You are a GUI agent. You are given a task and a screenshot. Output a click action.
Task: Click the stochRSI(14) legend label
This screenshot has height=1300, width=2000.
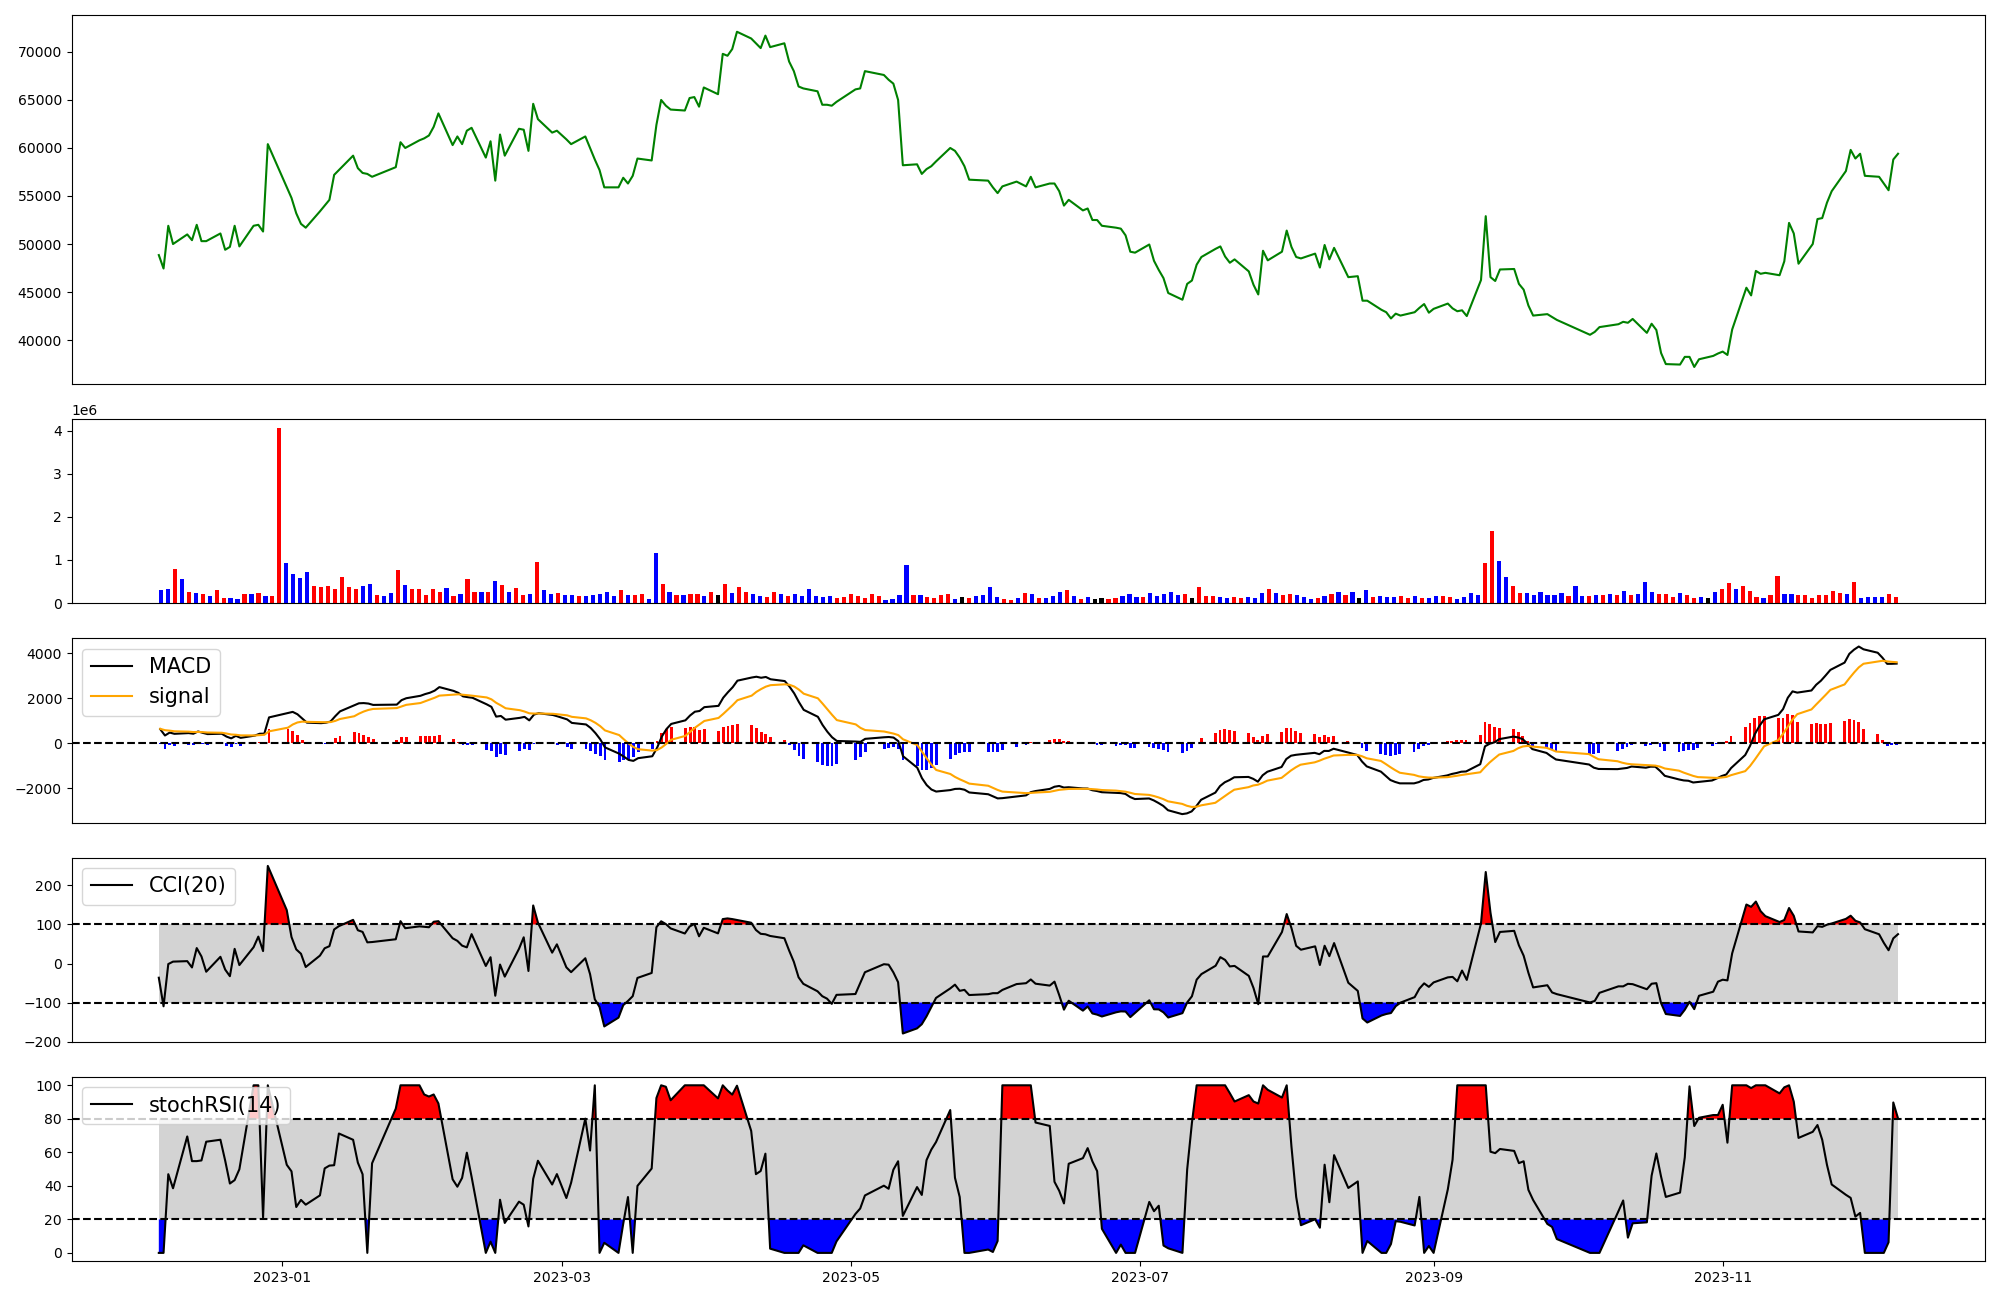point(214,1105)
